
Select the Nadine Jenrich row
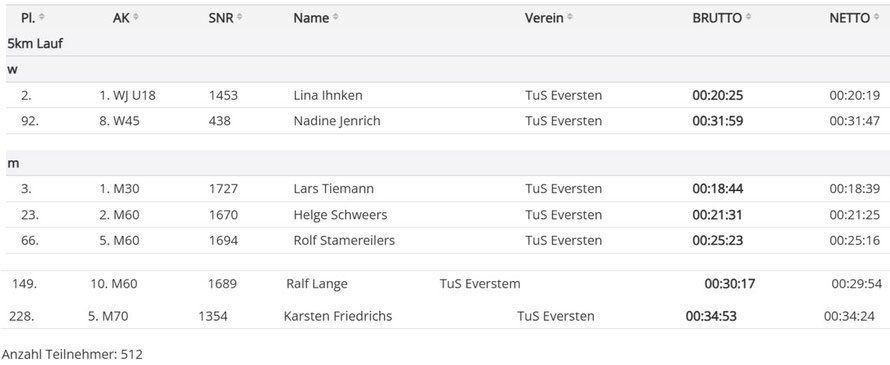[x=448, y=121]
